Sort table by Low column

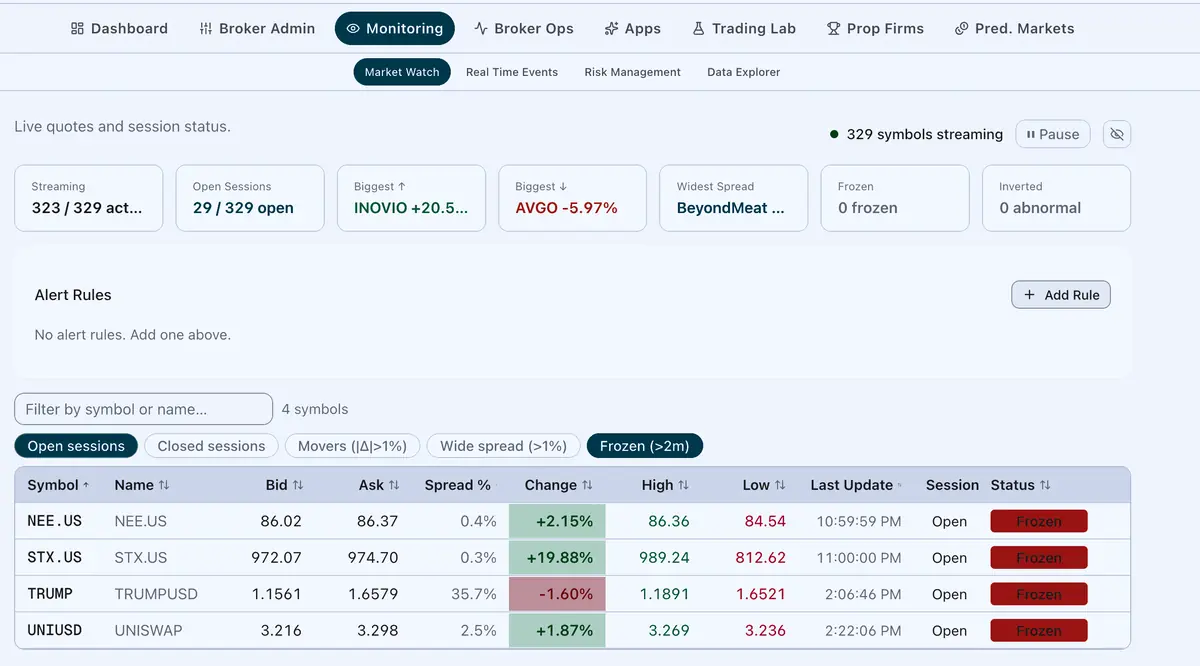[x=764, y=485]
